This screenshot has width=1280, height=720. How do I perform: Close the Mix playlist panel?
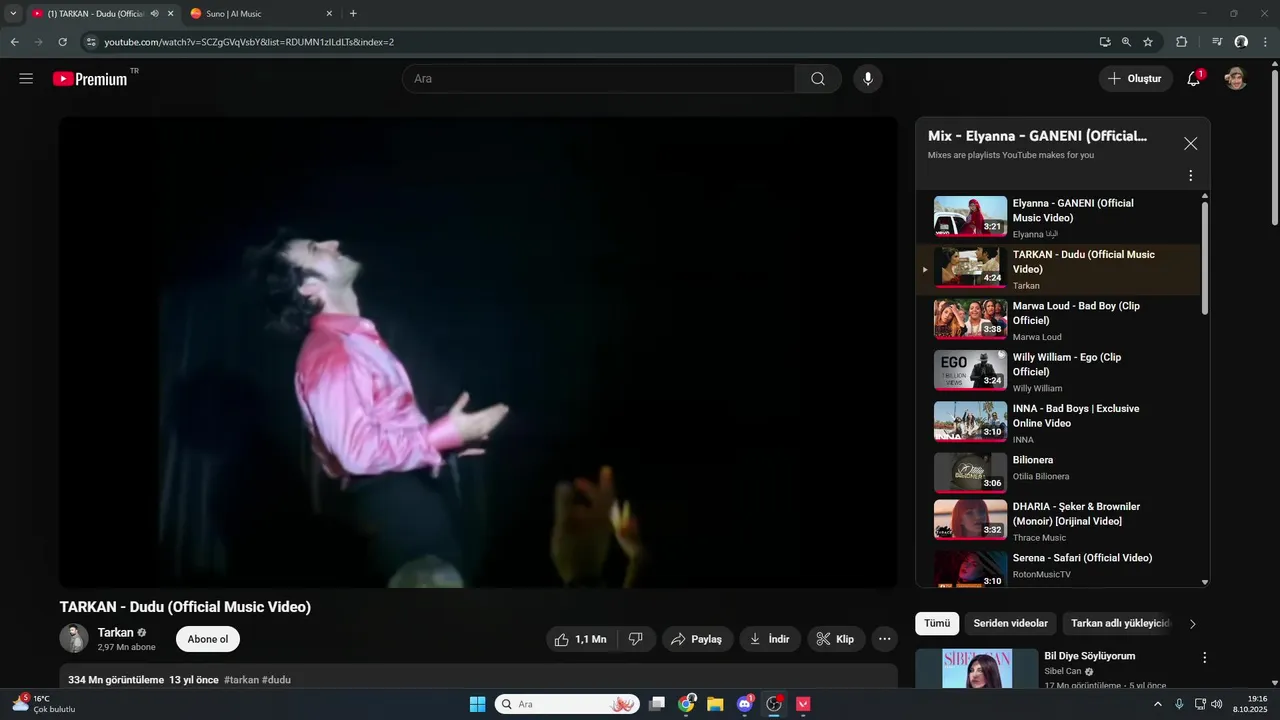pos(1190,143)
